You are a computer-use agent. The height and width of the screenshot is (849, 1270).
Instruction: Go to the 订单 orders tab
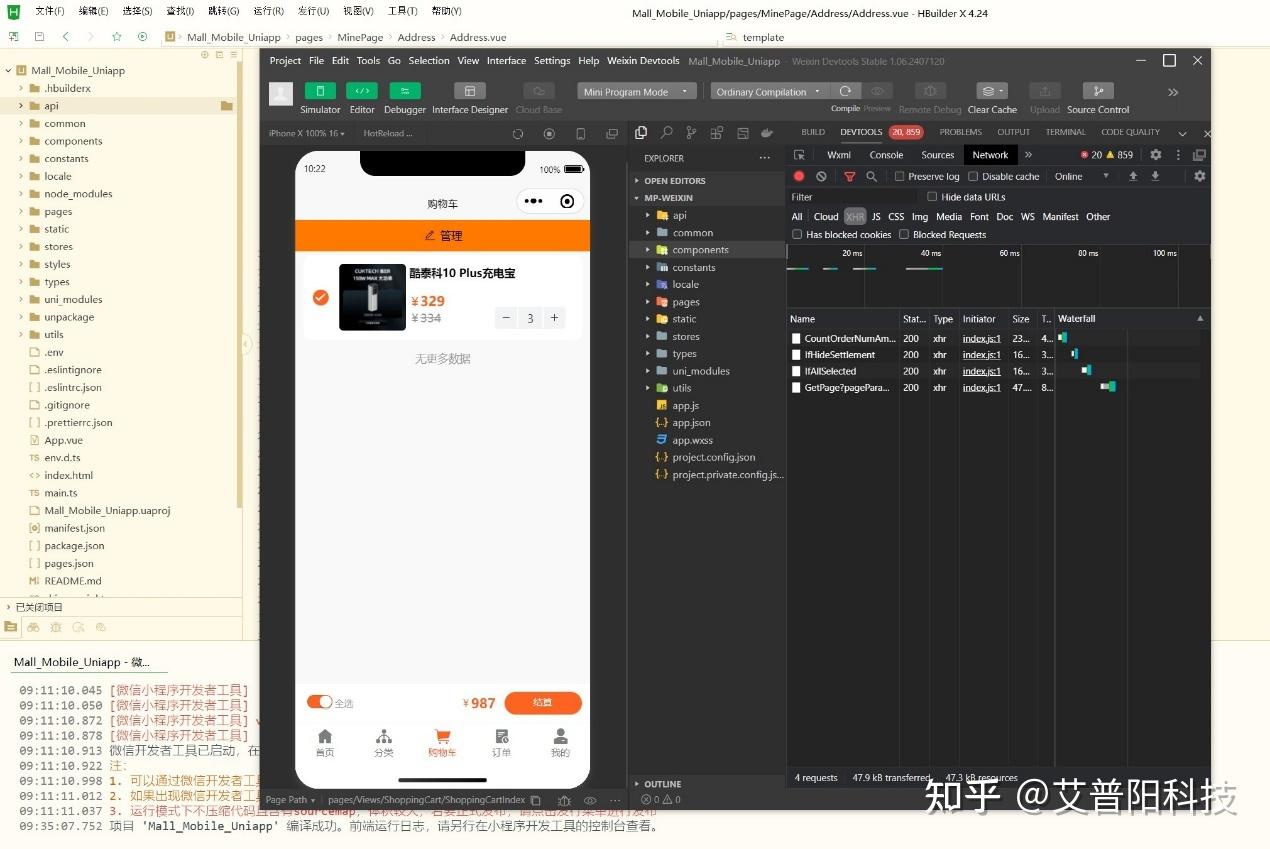point(502,743)
